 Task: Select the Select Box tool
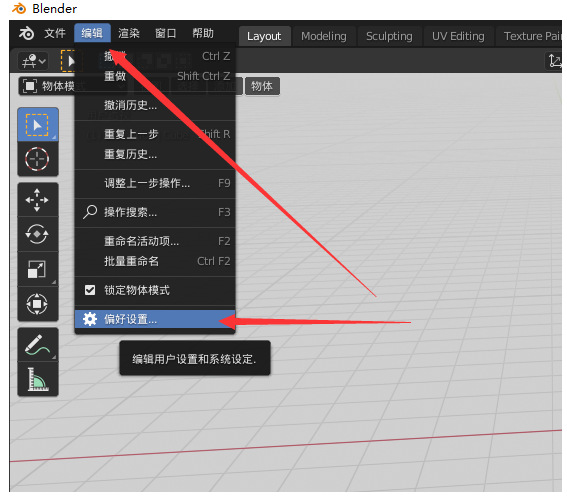click(38, 125)
